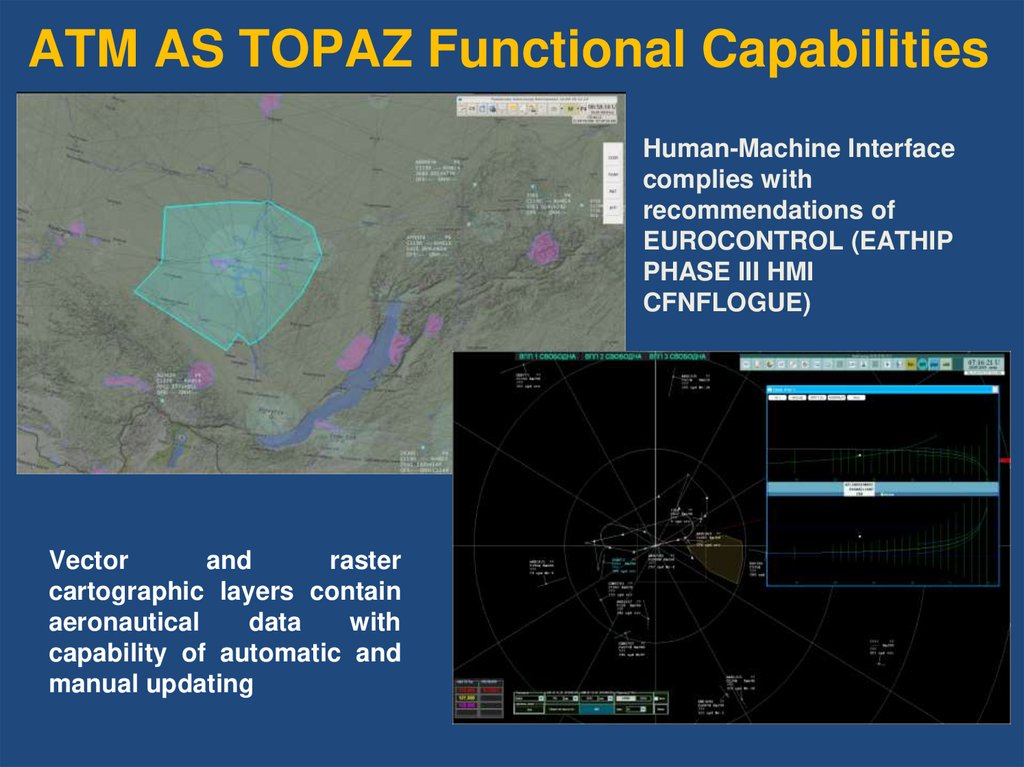Click the blue highlighted button in bottom panel

coord(597,710)
